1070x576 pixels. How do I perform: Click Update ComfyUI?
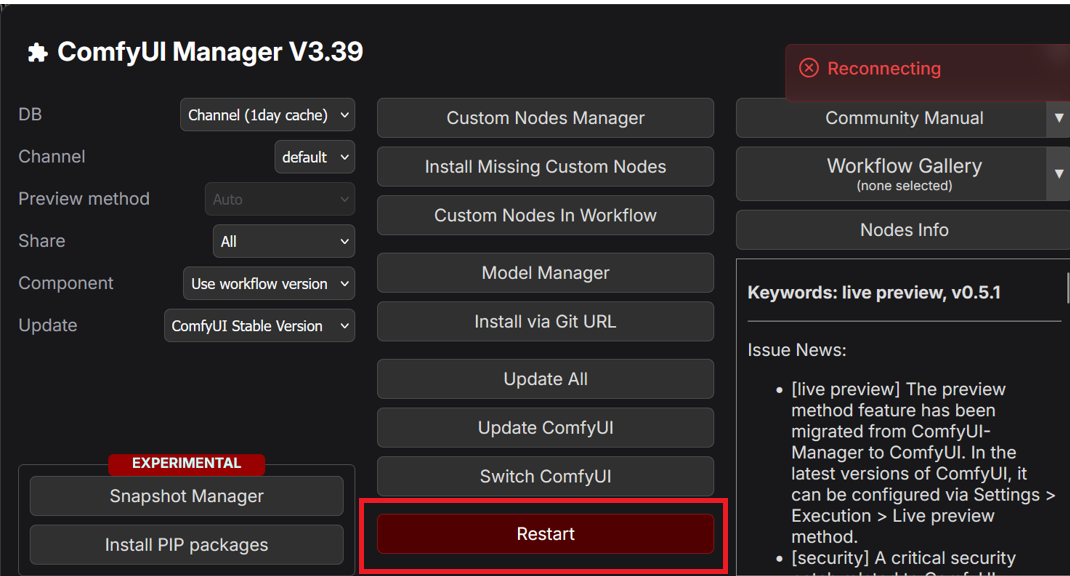545,428
